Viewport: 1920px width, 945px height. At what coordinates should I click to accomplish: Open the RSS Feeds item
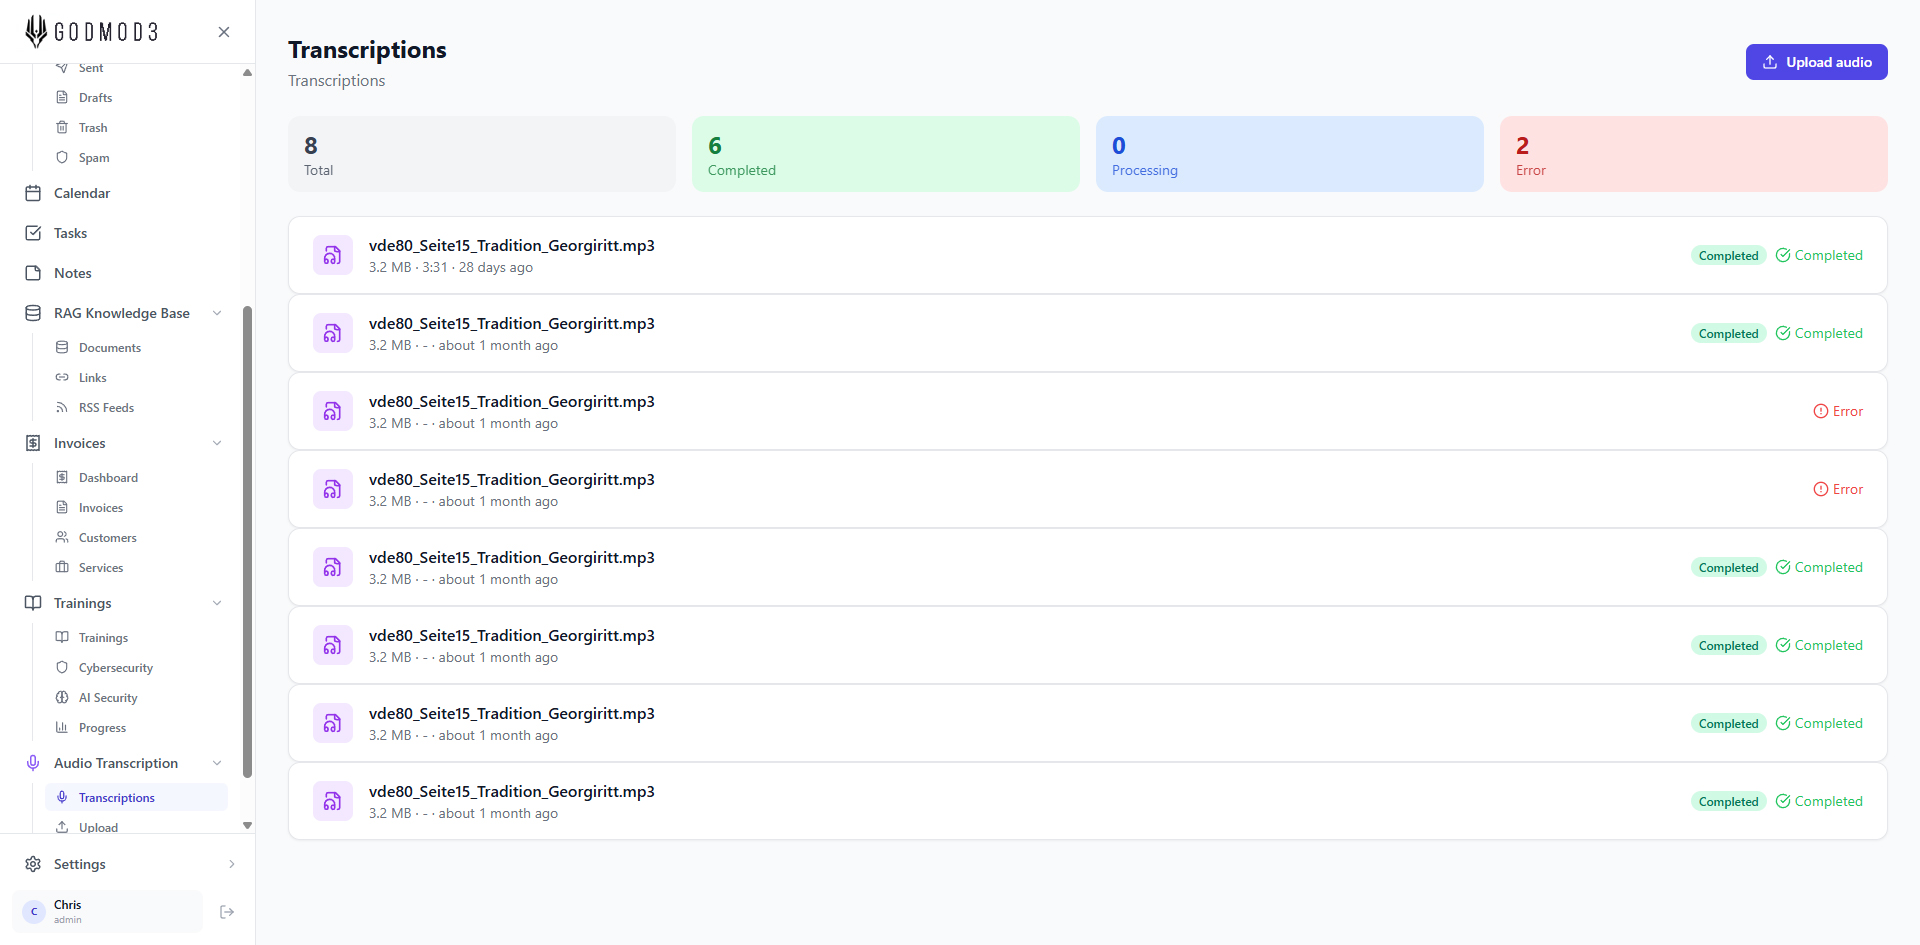[x=106, y=408]
